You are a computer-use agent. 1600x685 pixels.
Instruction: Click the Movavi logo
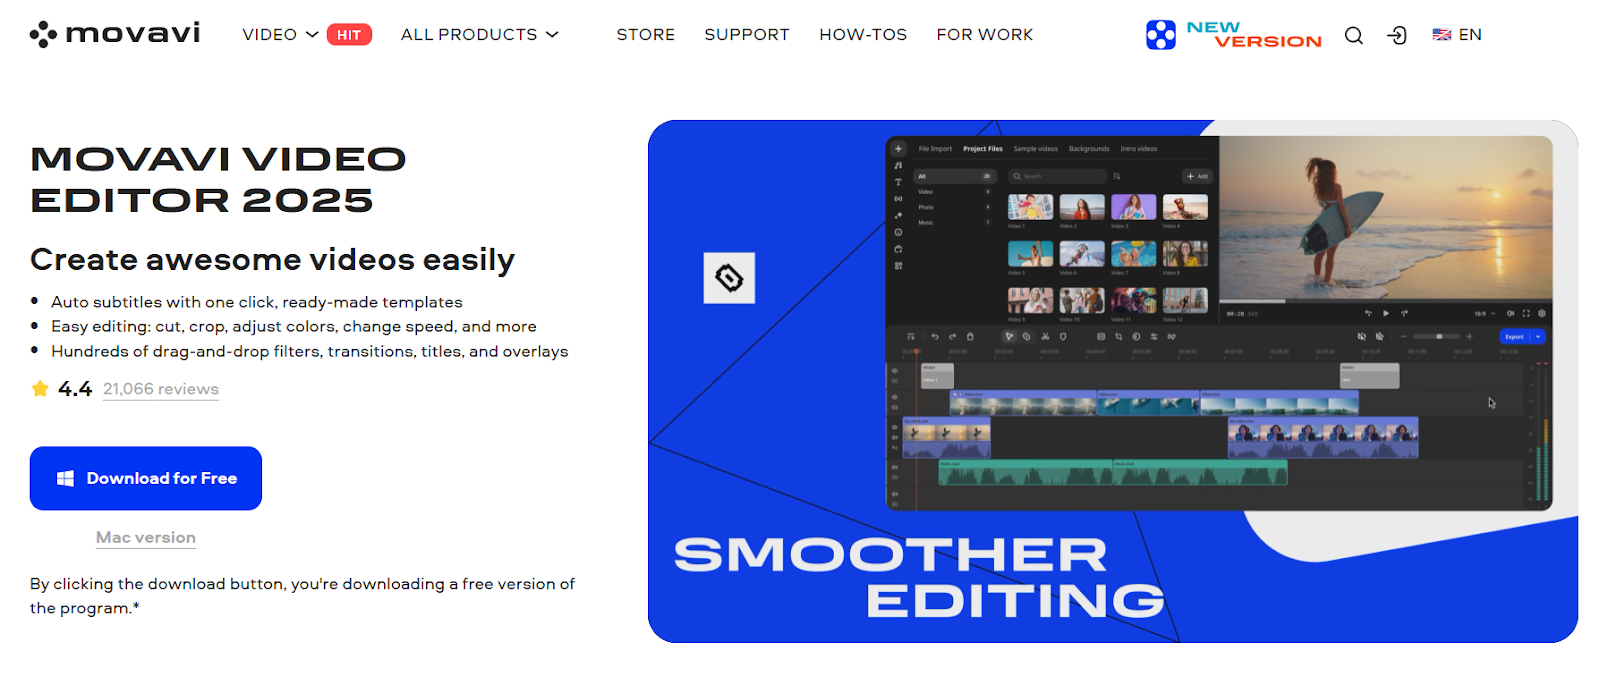(115, 34)
